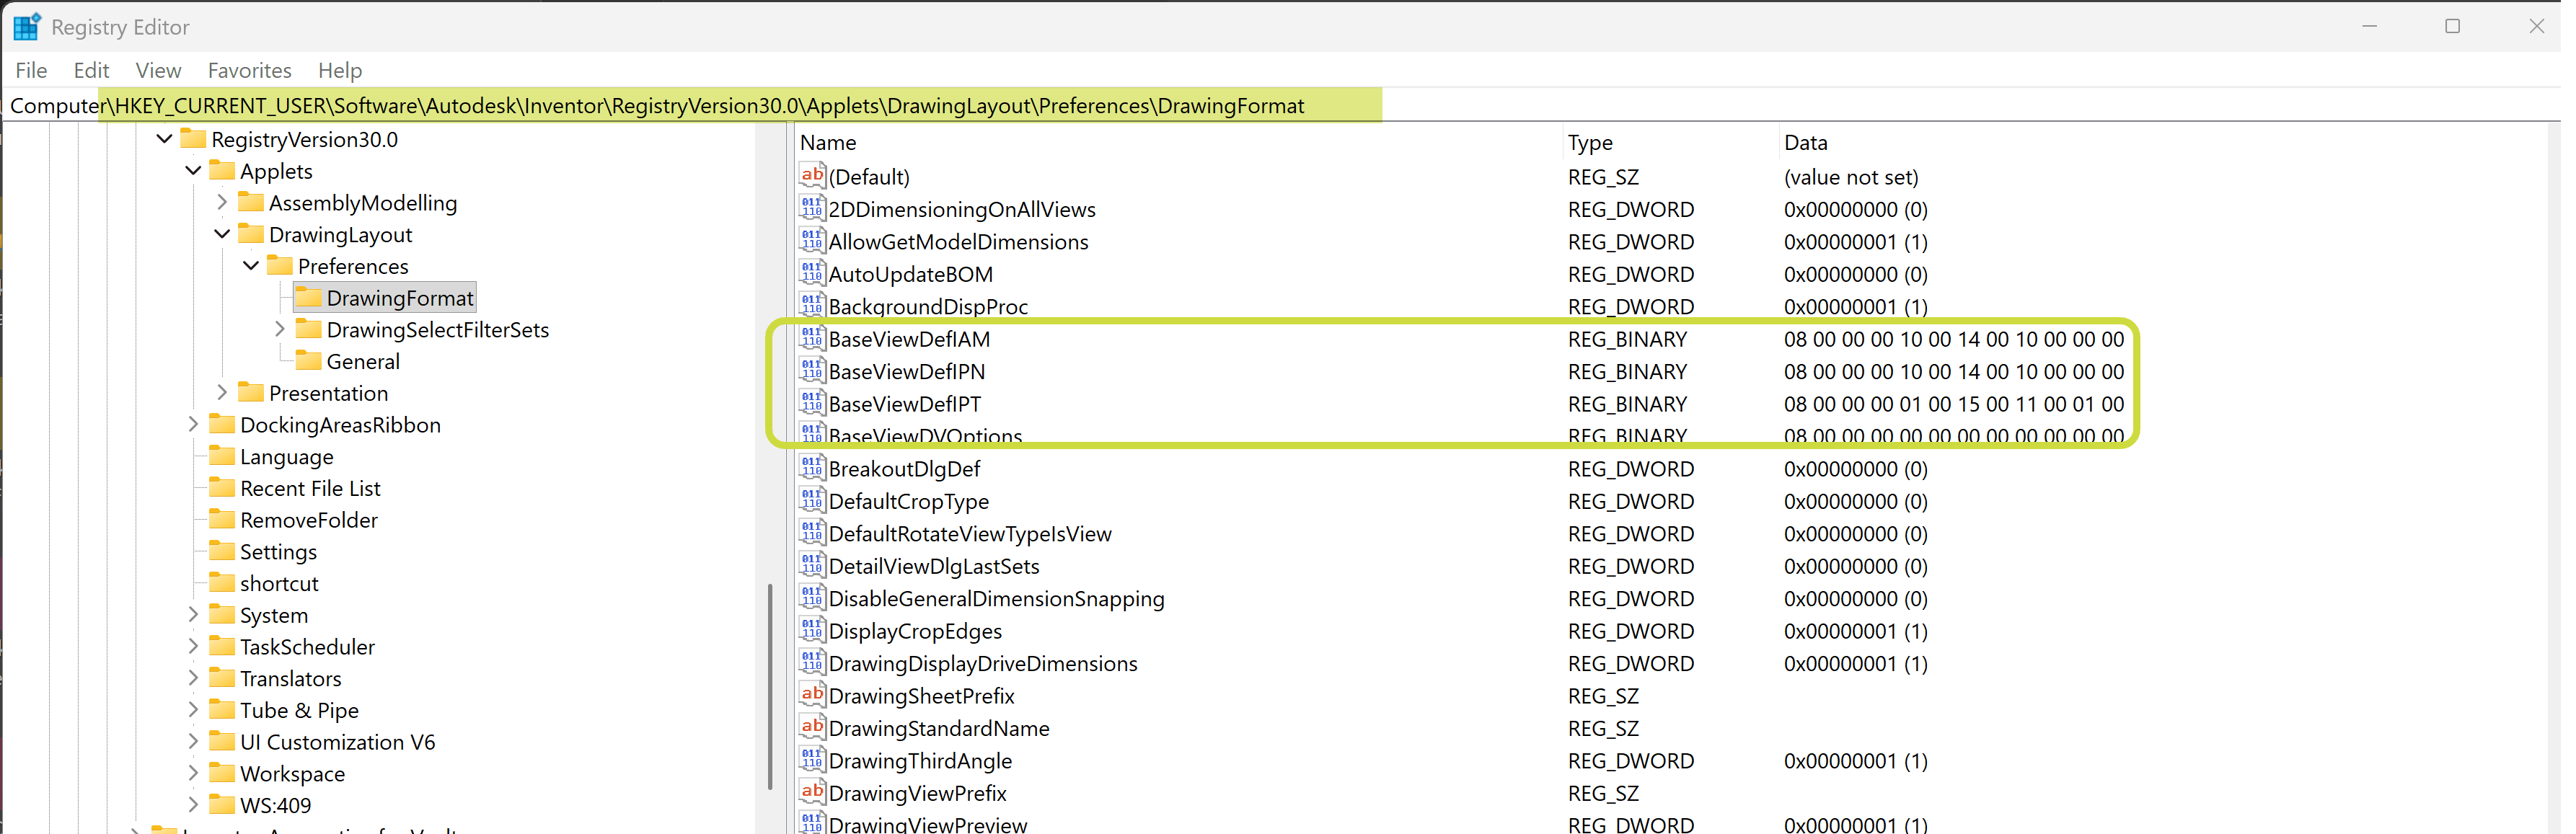
Task: Click the (Default) string value icon
Action: tap(811, 176)
